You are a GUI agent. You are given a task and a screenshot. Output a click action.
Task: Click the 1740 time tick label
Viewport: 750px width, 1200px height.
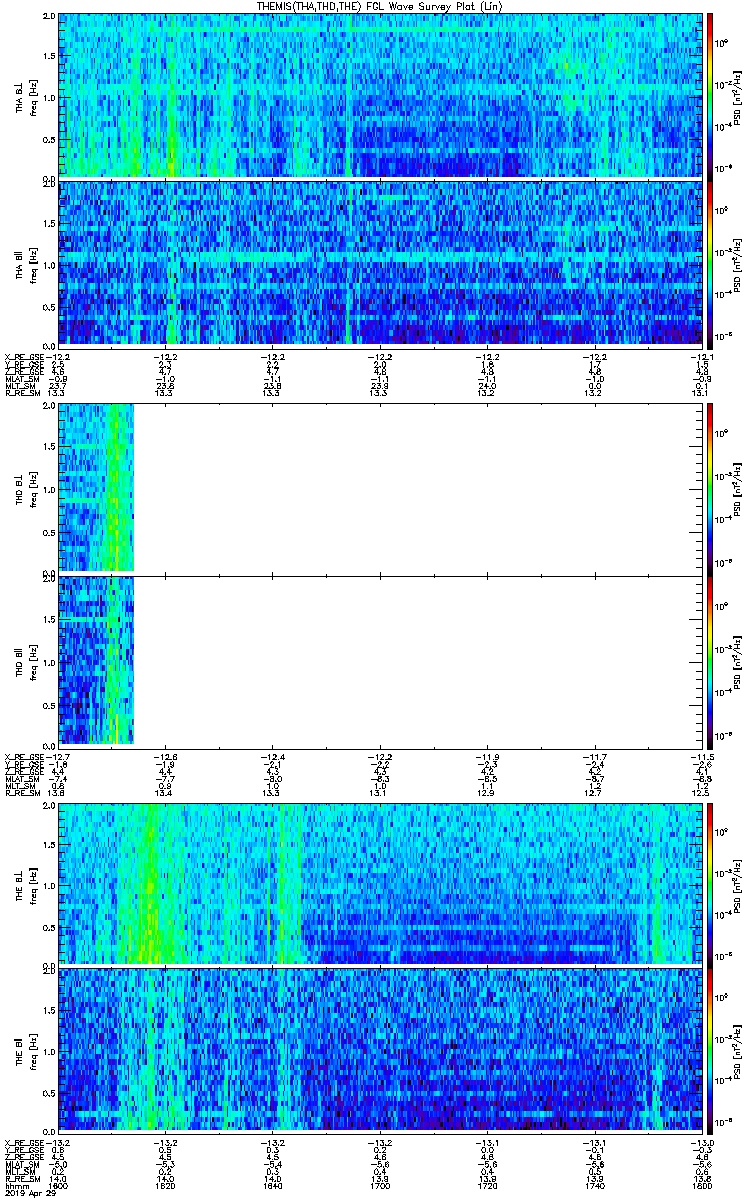click(593, 1187)
